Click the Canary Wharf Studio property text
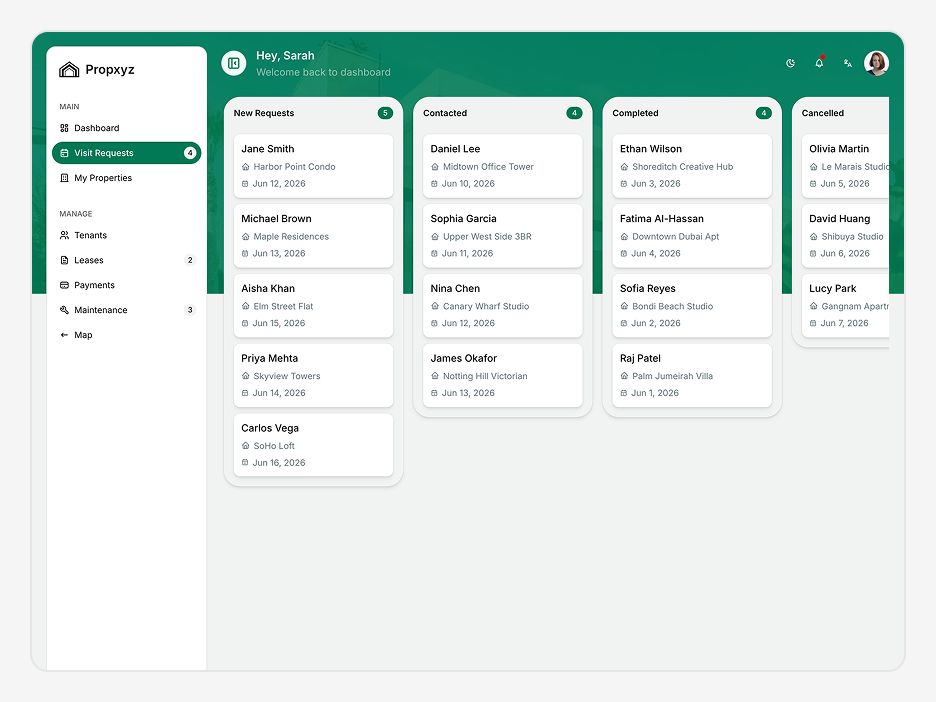The width and height of the screenshot is (936, 702). [x=486, y=306]
